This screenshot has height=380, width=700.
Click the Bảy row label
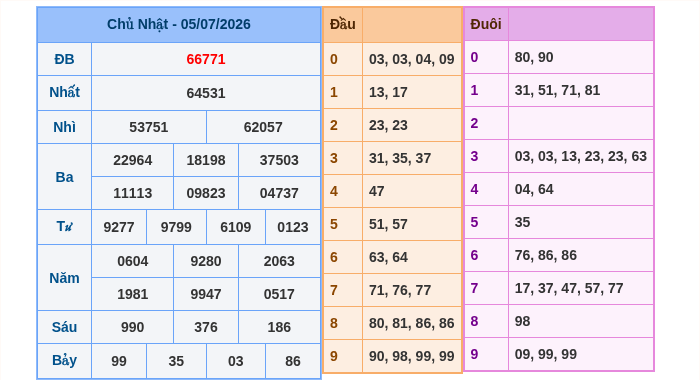(64, 360)
